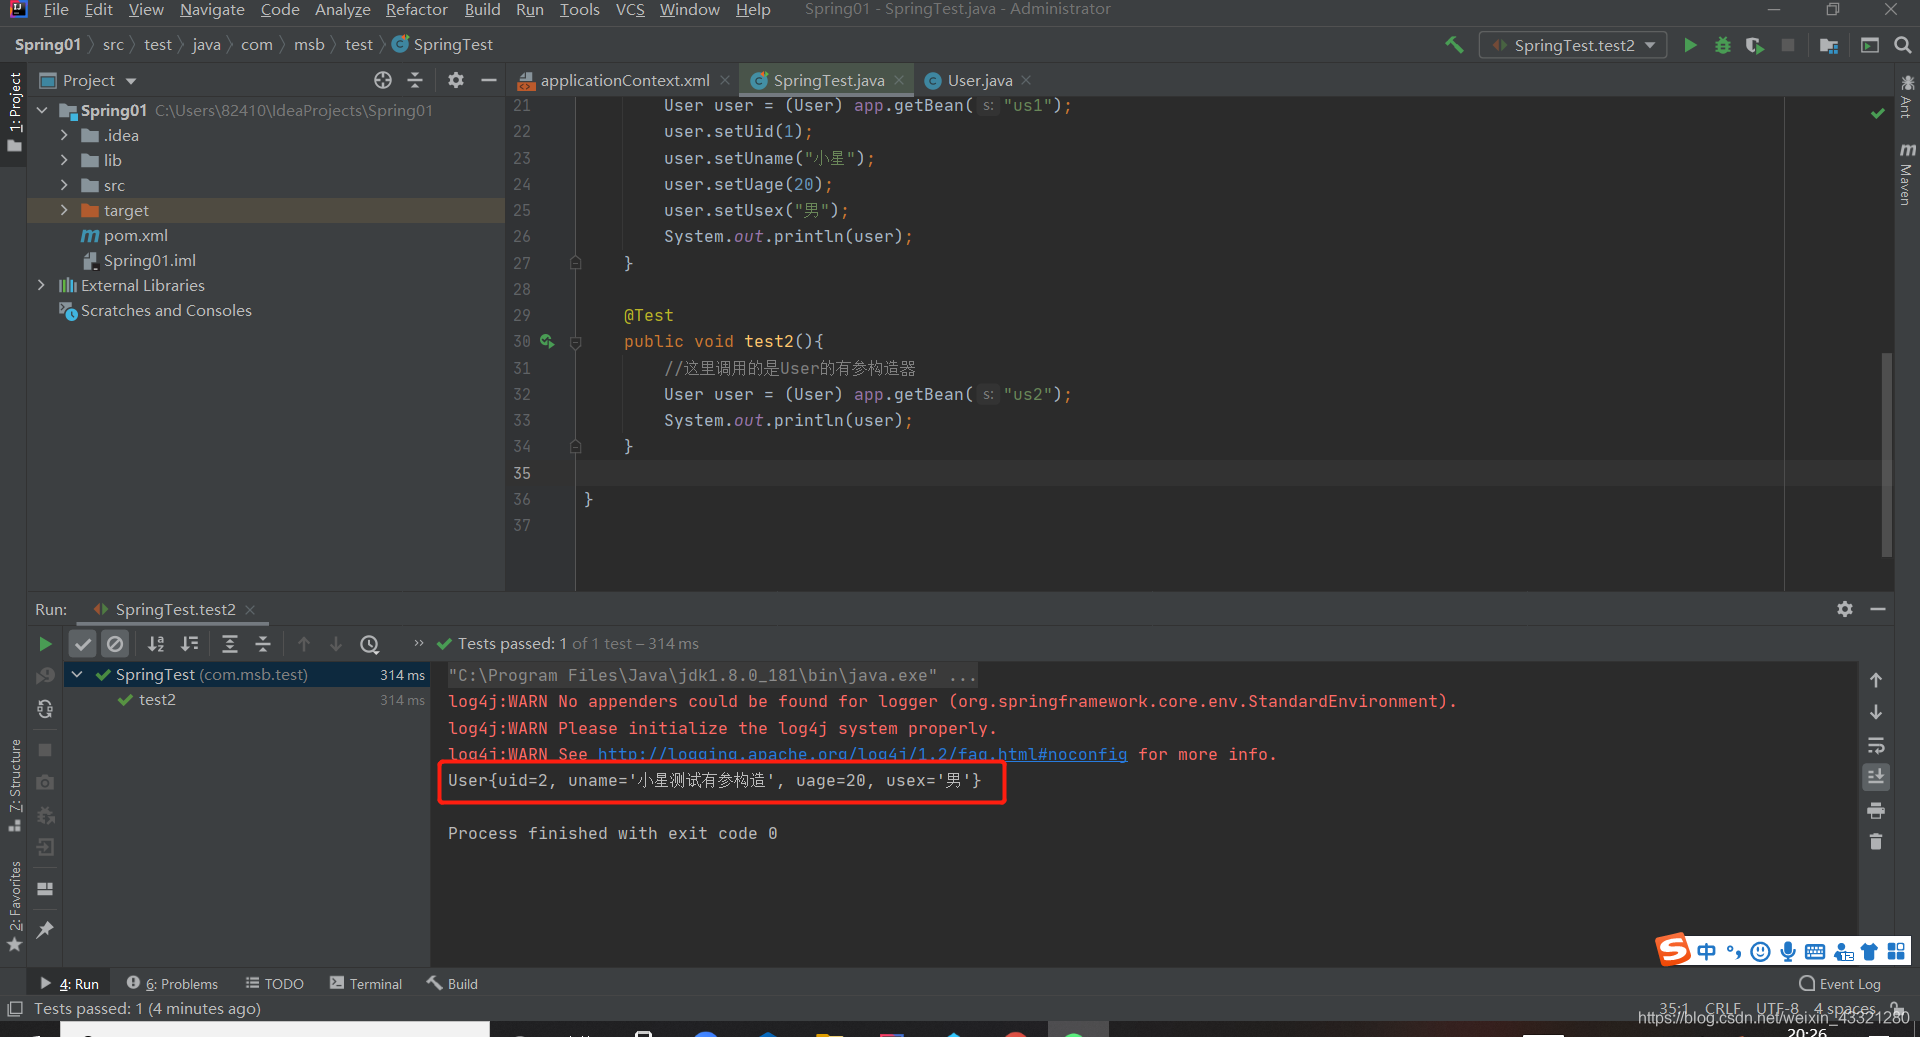Toggle the Project tool window stripe button
The image size is (1920, 1037).
[14, 112]
